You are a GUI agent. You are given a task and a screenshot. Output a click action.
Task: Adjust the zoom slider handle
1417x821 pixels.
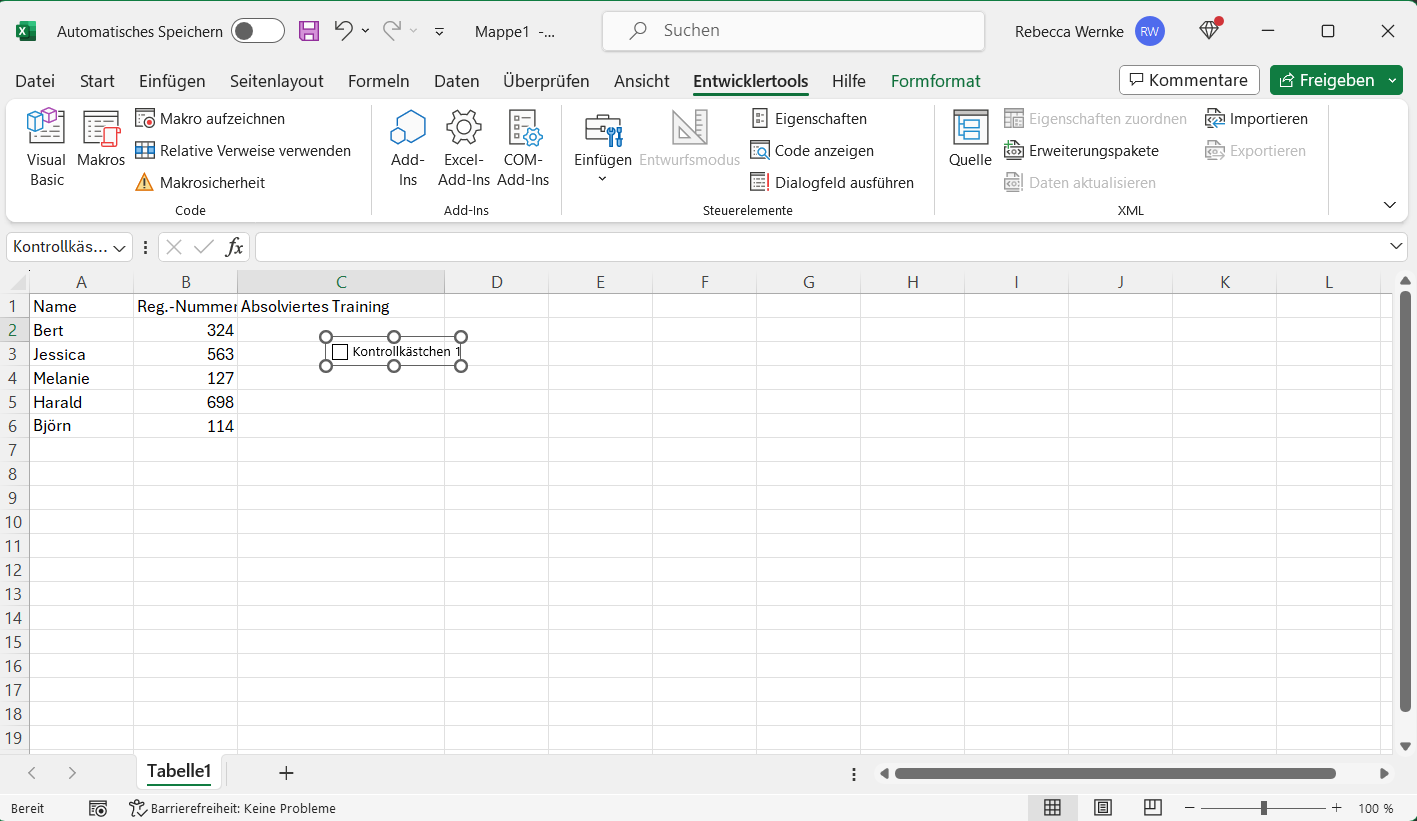pyautogui.click(x=1264, y=808)
